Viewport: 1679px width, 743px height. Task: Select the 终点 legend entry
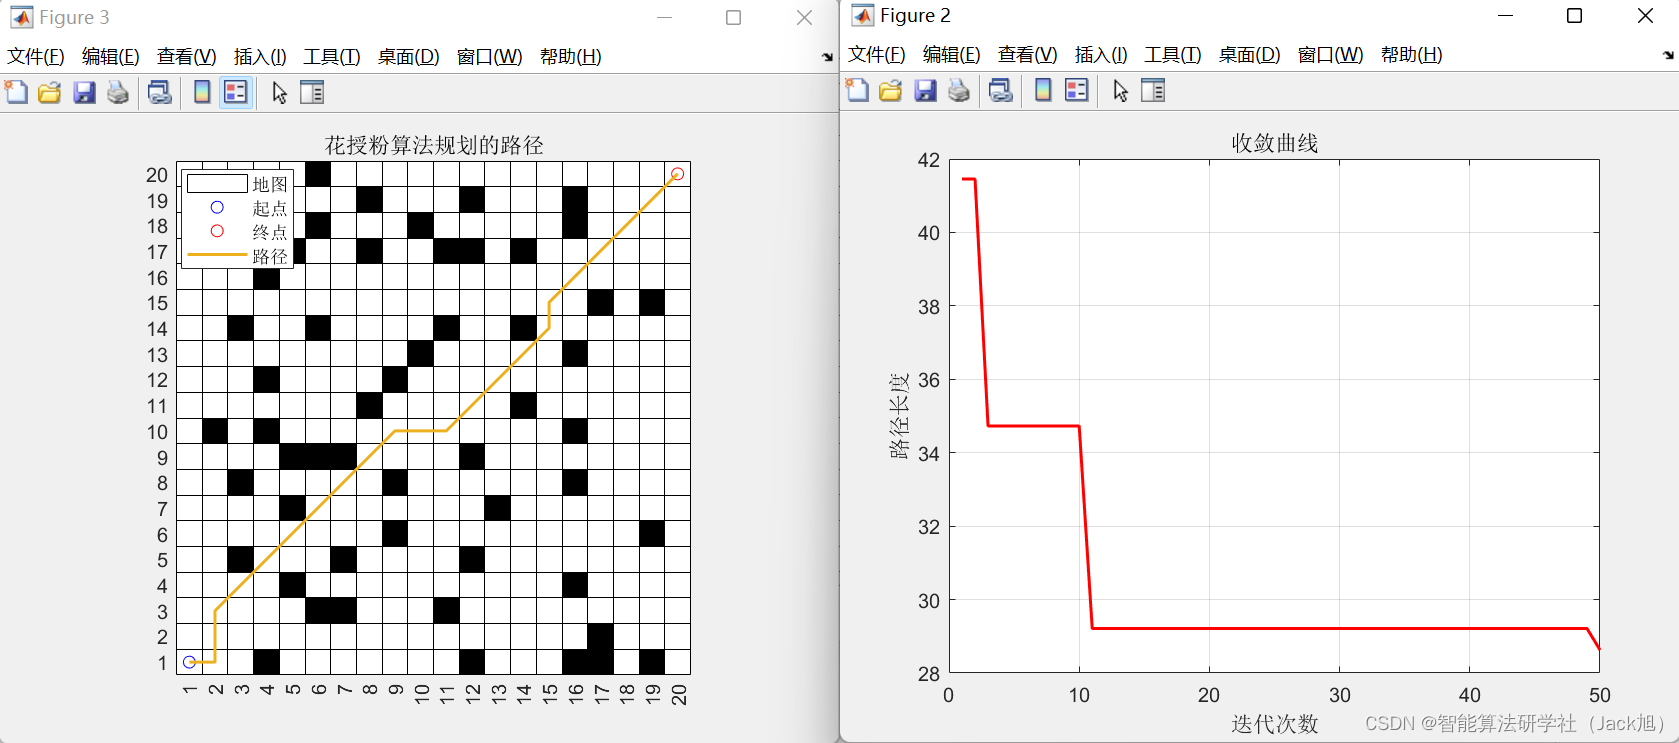[238, 232]
